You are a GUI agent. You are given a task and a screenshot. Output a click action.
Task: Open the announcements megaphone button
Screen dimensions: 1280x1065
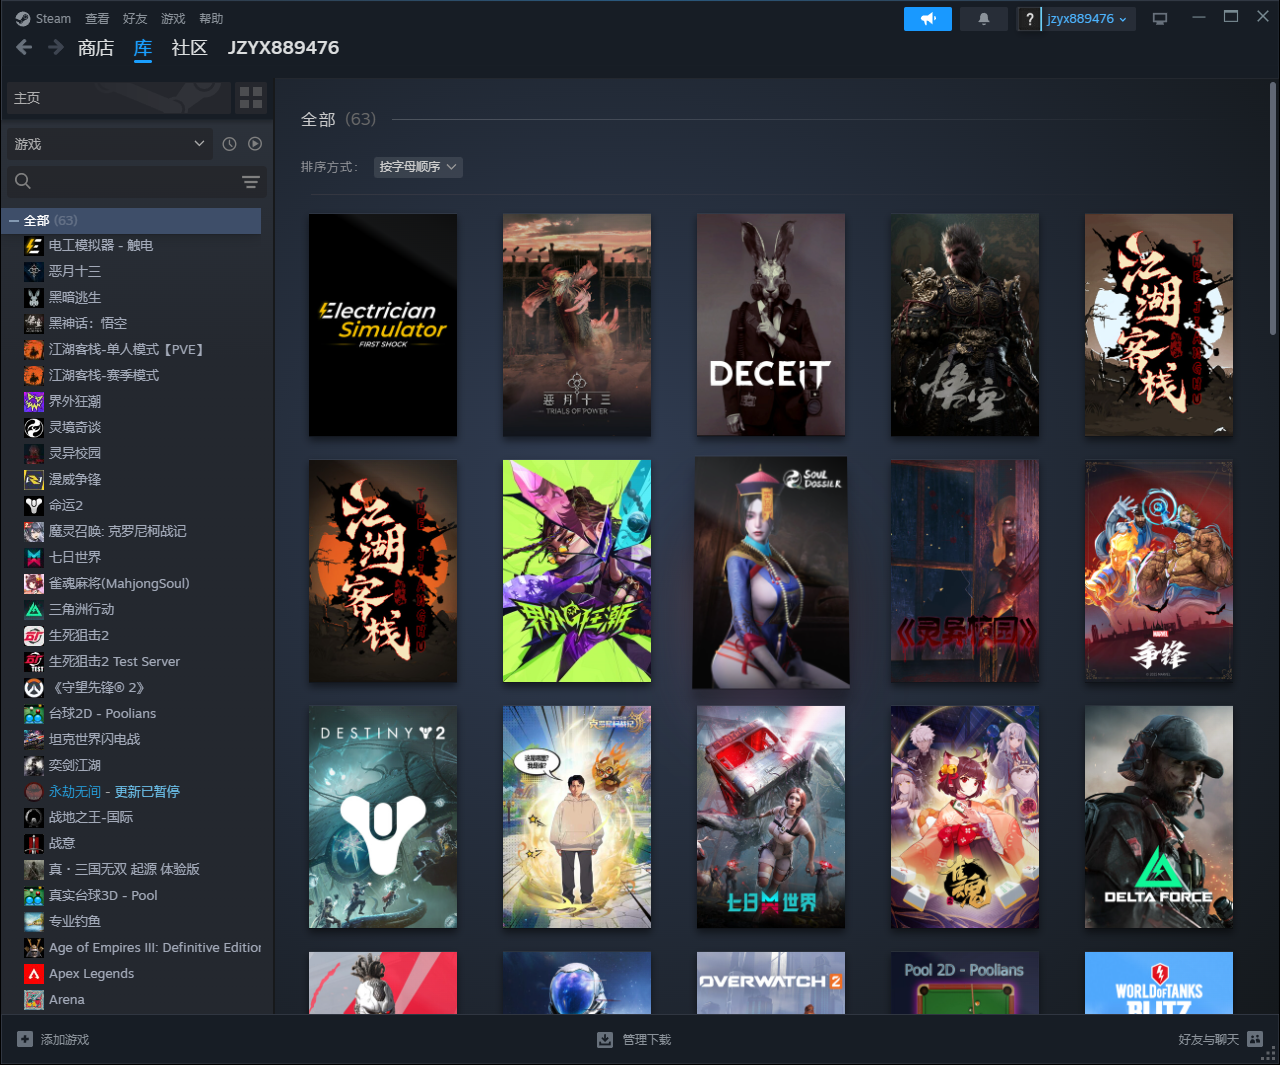pyautogui.click(x=928, y=19)
